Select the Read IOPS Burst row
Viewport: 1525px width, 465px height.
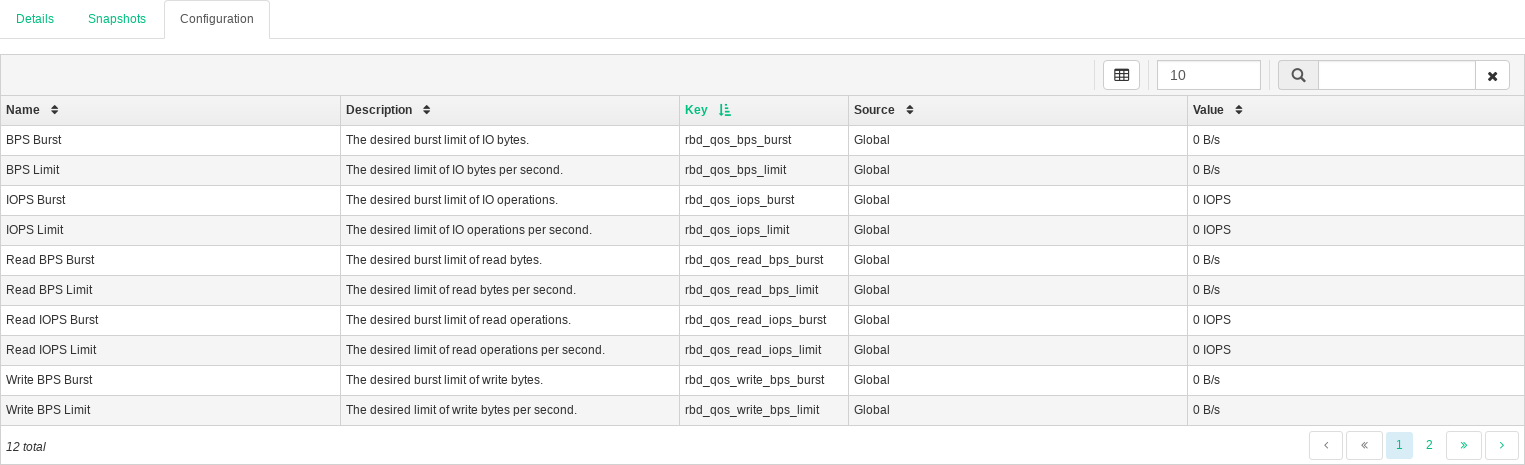pos(170,320)
